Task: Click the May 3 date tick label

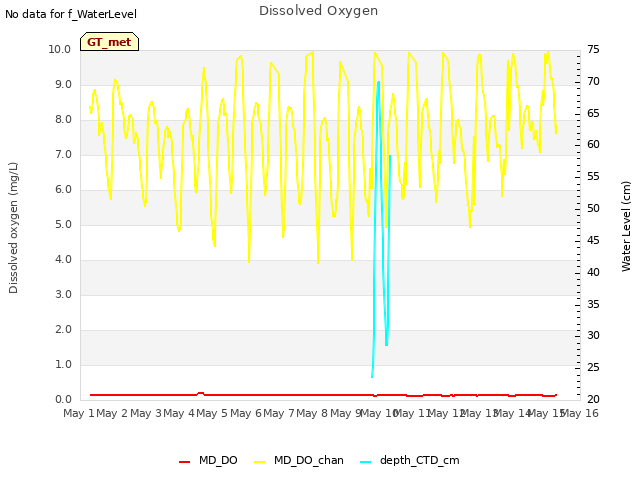Action: pyautogui.click(x=145, y=413)
